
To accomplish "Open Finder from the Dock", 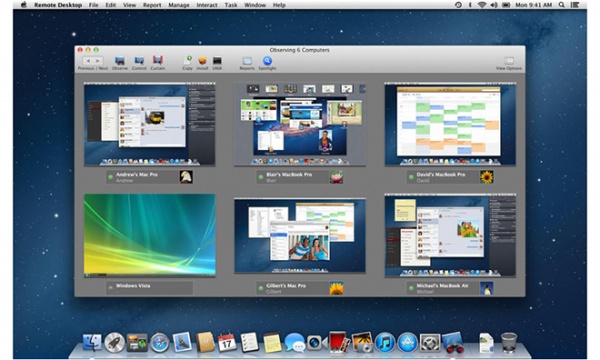I will click(x=92, y=342).
